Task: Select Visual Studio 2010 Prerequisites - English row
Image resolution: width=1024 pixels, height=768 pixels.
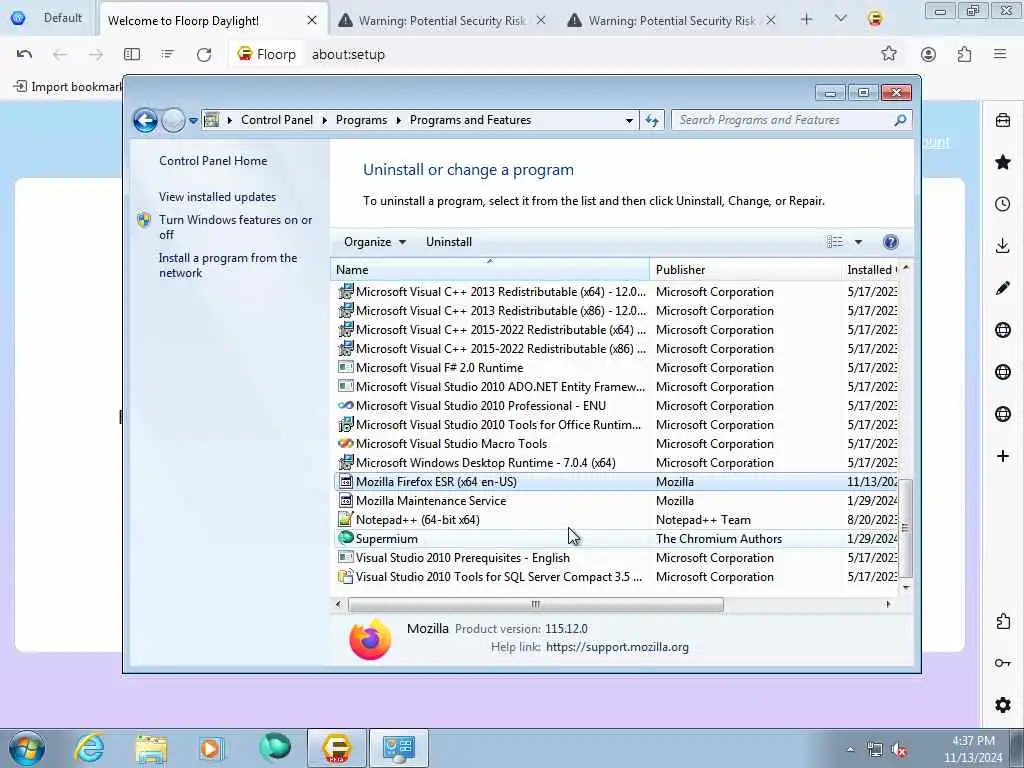Action: pyautogui.click(x=617, y=558)
